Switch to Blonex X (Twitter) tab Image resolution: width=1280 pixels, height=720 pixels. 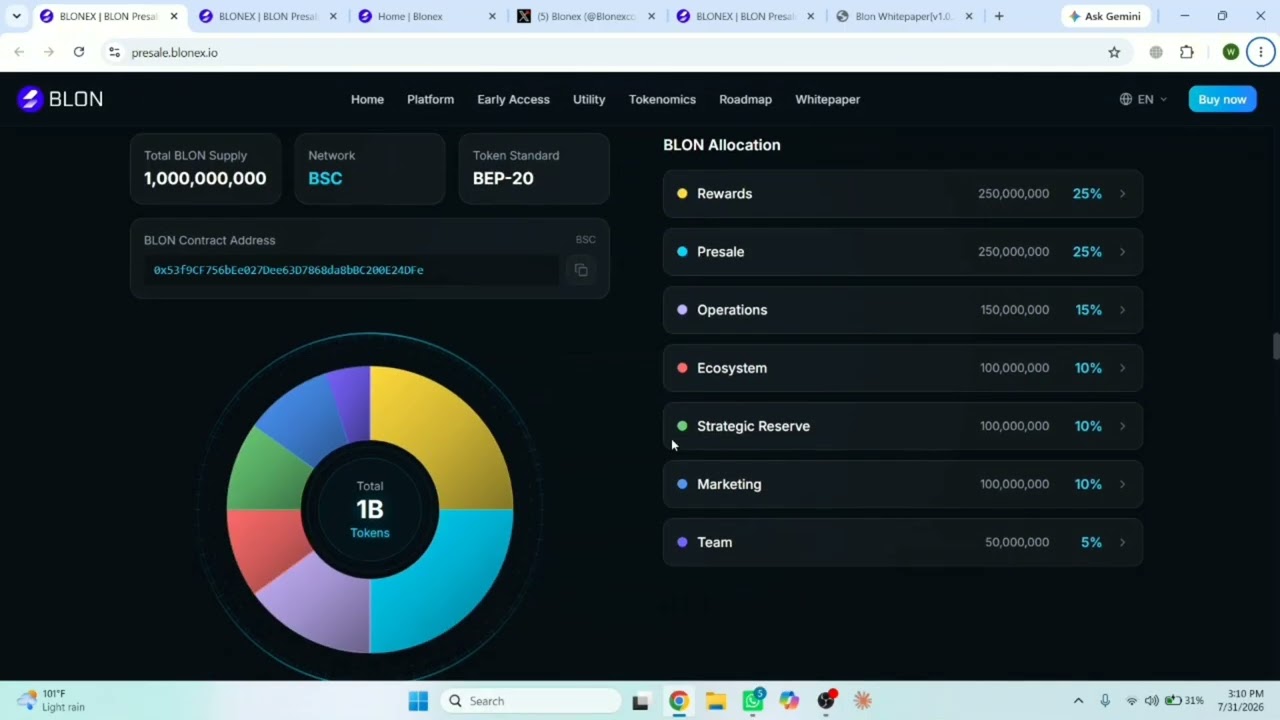(584, 16)
